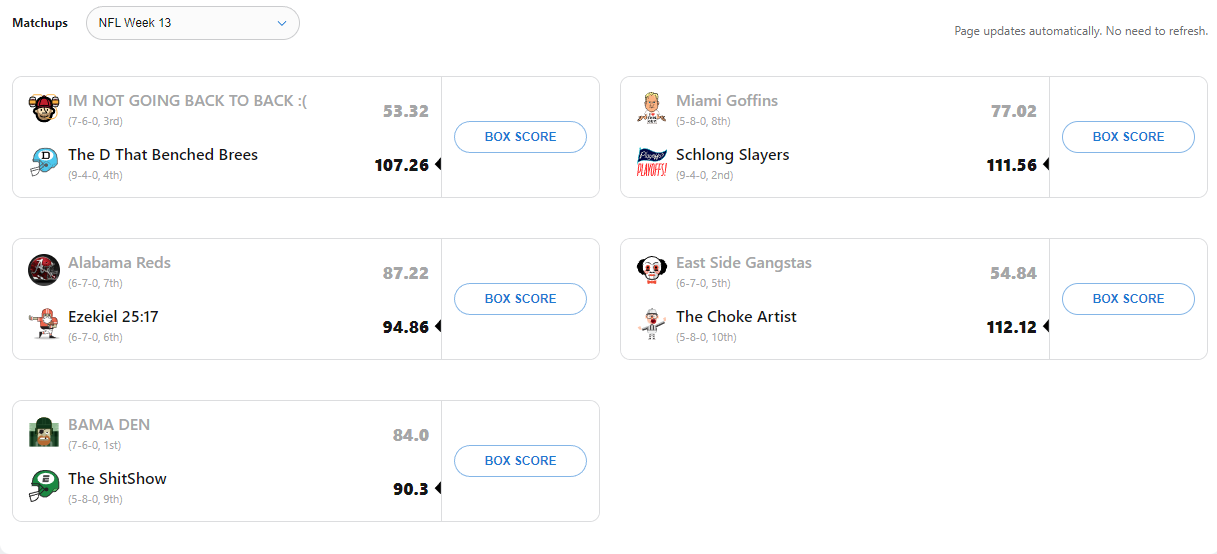Screen dimensions: 1217x554
Task: Open the NFL Week 13 matchups dropdown
Action: point(192,23)
